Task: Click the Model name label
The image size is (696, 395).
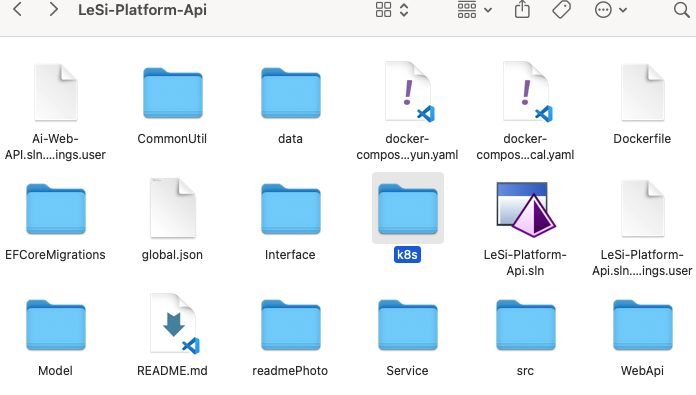Action: pyautogui.click(x=55, y=371)
